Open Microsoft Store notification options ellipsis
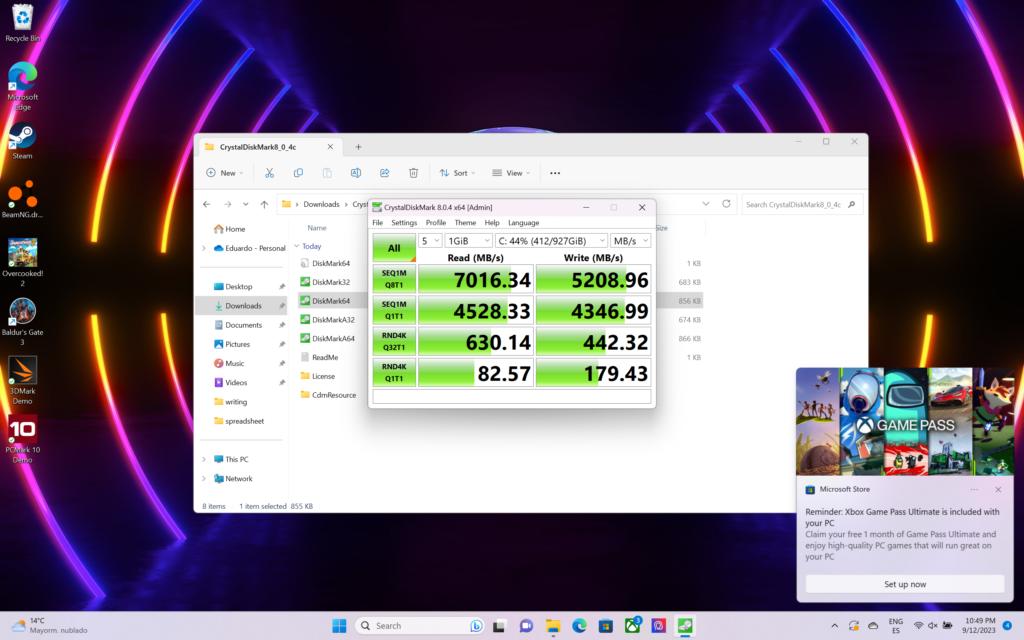 click(974, 489)
